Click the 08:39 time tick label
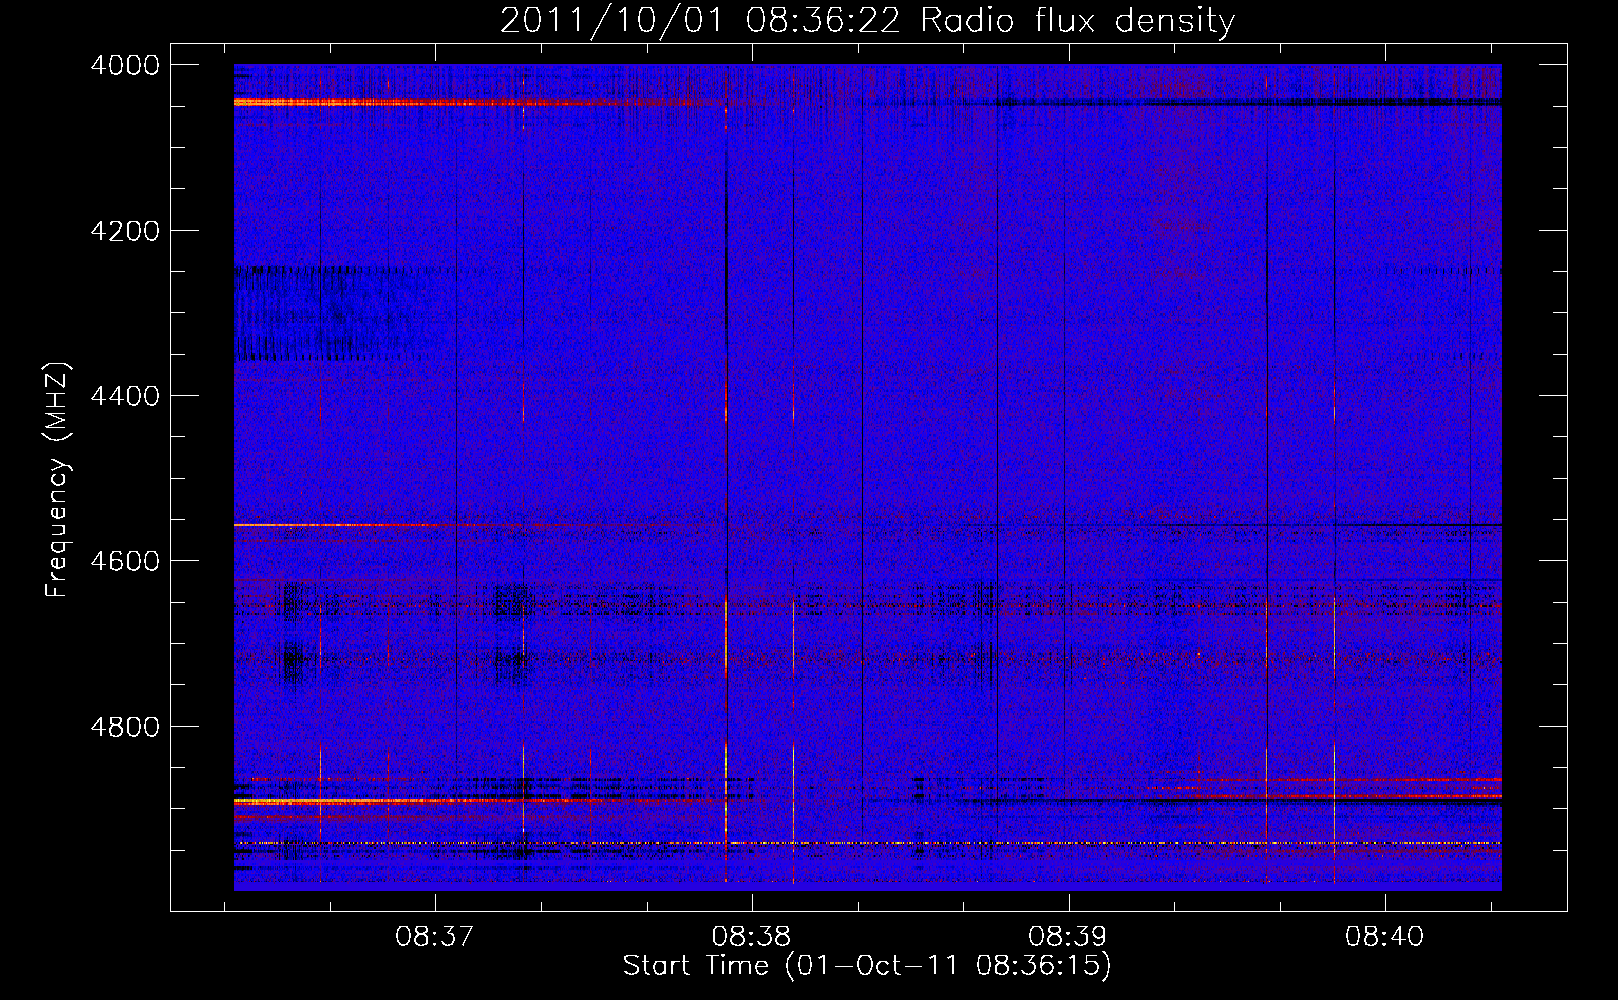 click(1068, 937)
